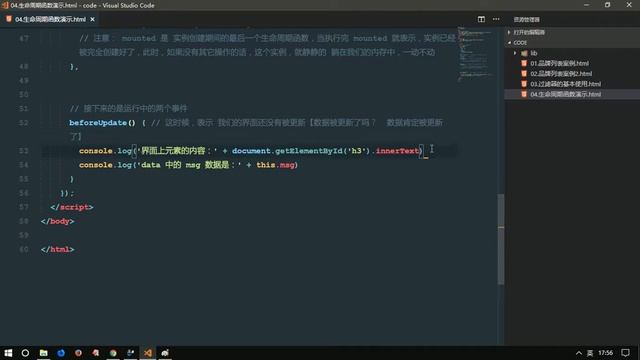This screenshot has width=640, height=360.
Task: Click the VS Code logo in the title bar
Action: tap(5, 5)
